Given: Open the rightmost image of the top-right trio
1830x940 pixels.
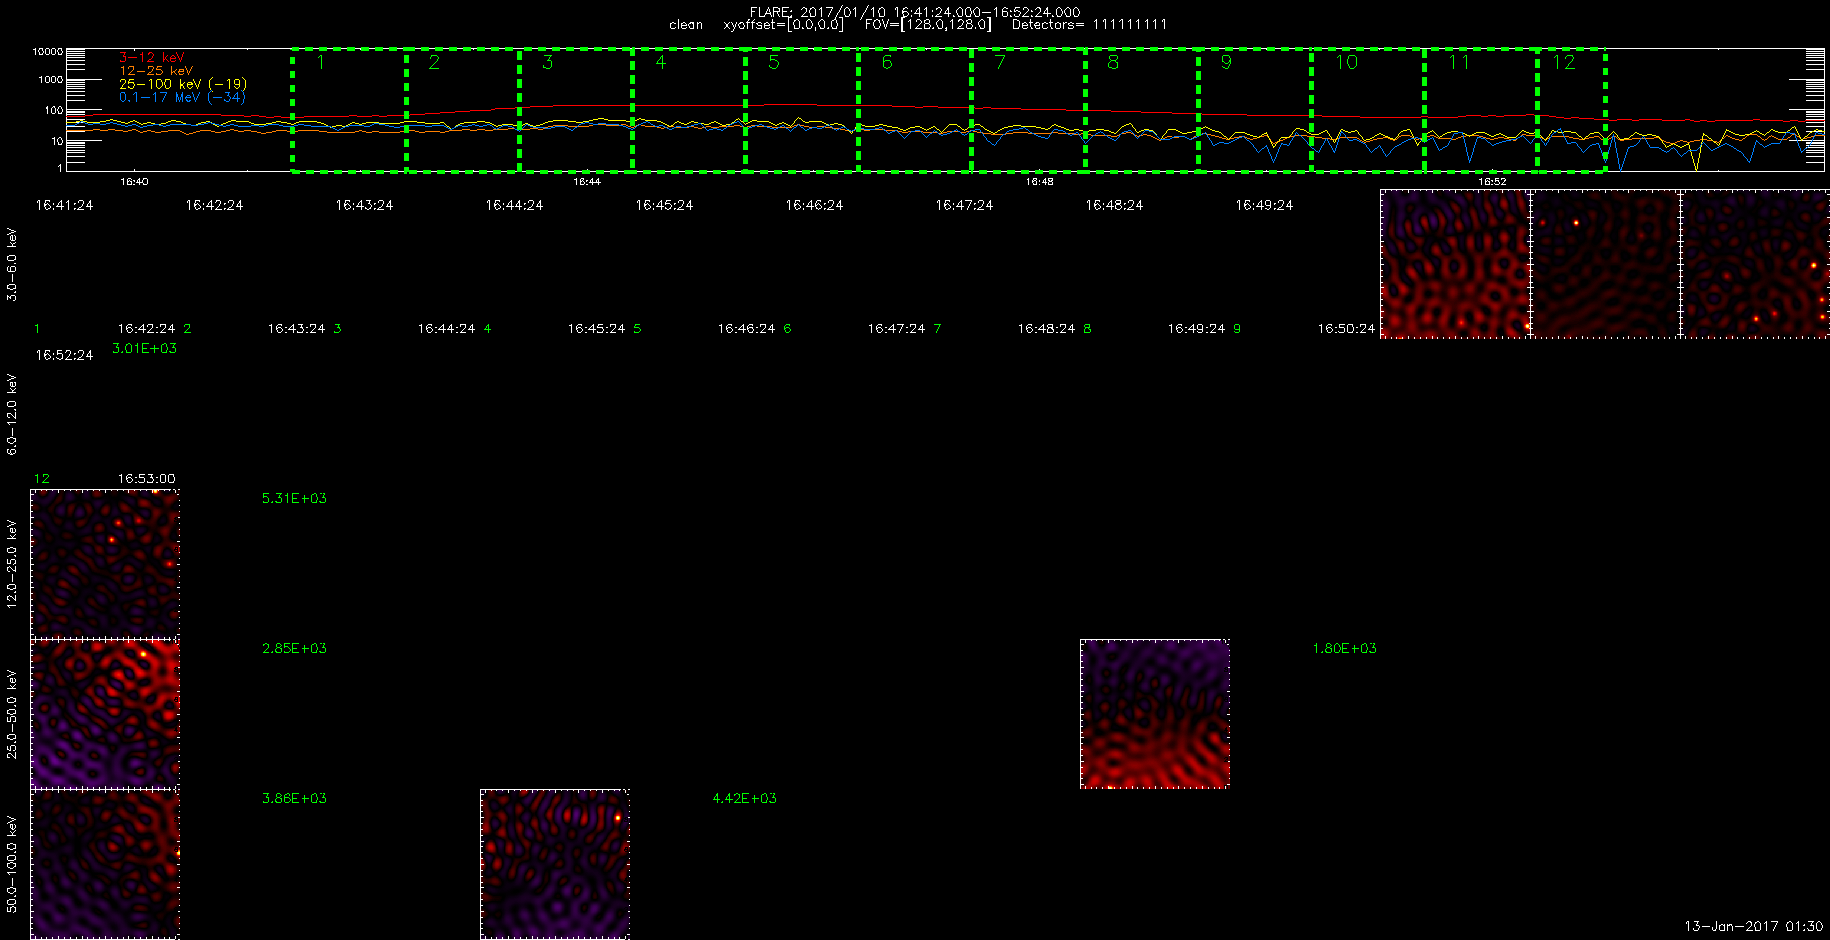Looking at the screenshot, I should [1755, 264].
